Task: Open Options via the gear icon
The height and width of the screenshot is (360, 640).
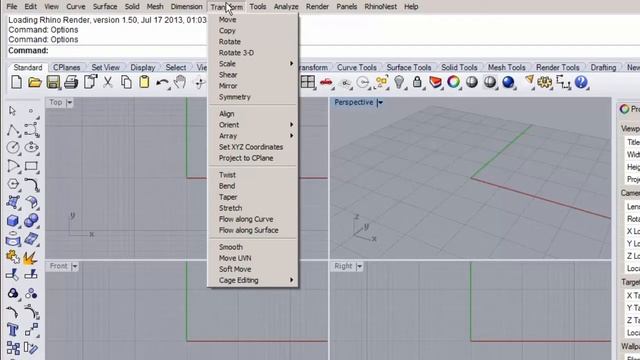Action: click(544, 82)
